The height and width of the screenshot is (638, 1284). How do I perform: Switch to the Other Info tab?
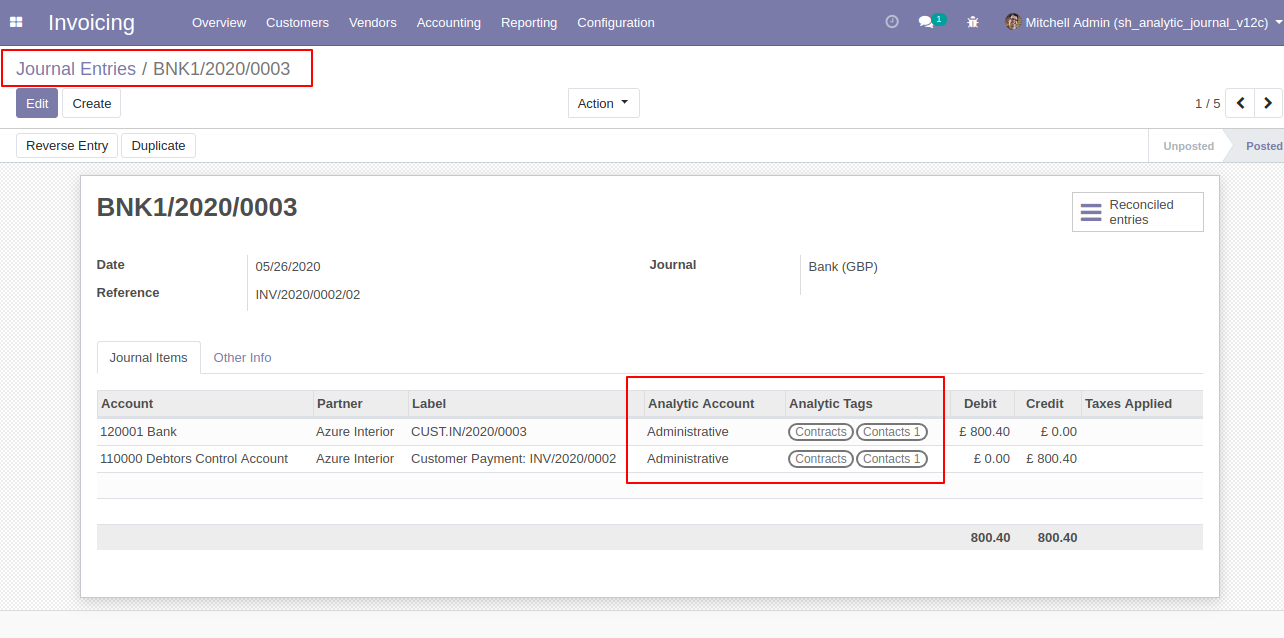242,358
